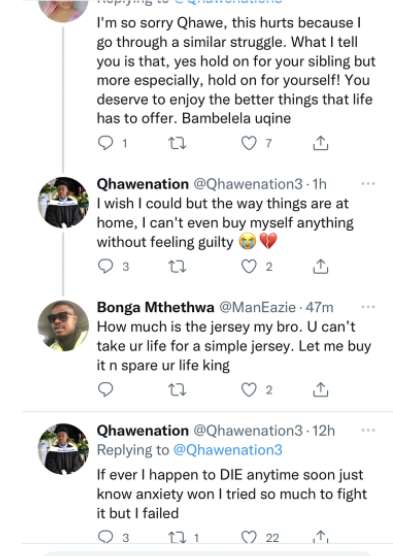This screenshot has width=393, height=556.
Task: Open Bonga Mthethwa's profile name
Action: [x=156, y=307]
